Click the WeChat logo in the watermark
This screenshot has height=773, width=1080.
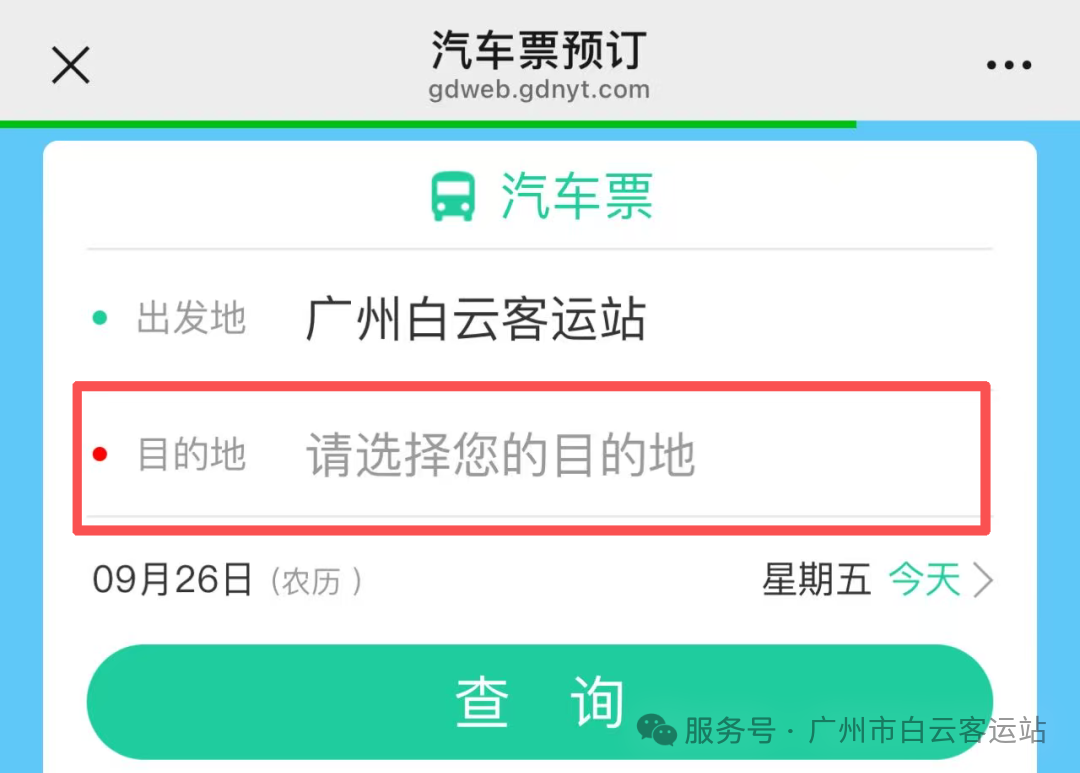(657, 730)
